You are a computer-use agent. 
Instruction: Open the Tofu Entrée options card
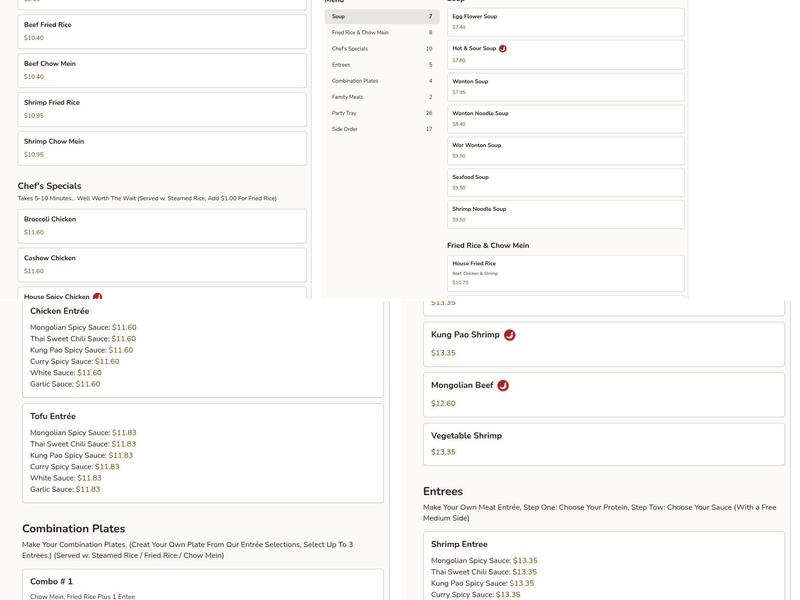tap(203, 453)
